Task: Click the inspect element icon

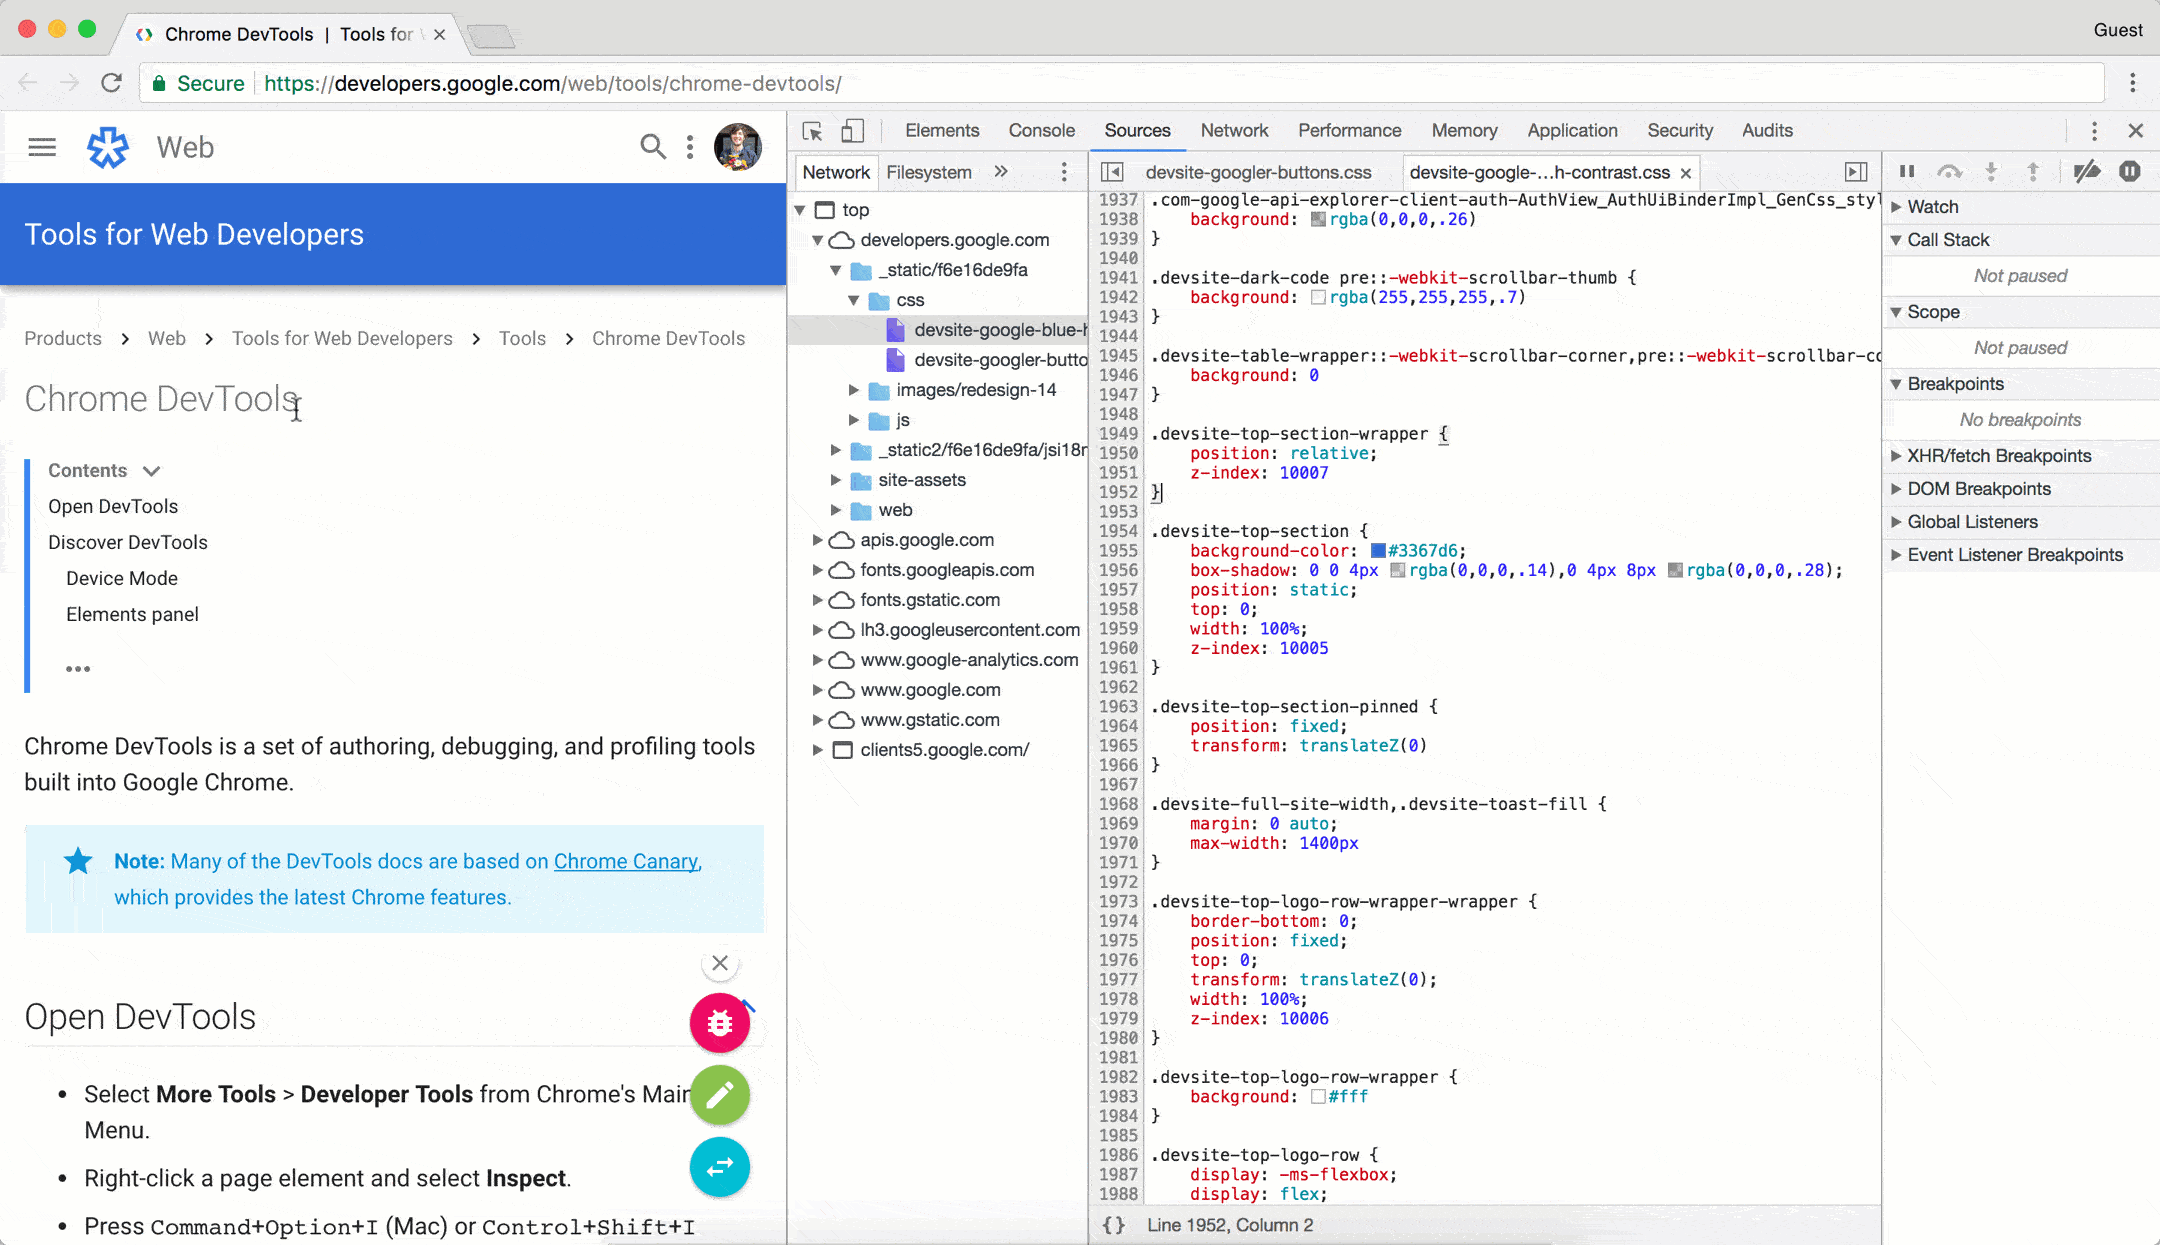Action: pyautogui.click(x=813, y=131)
